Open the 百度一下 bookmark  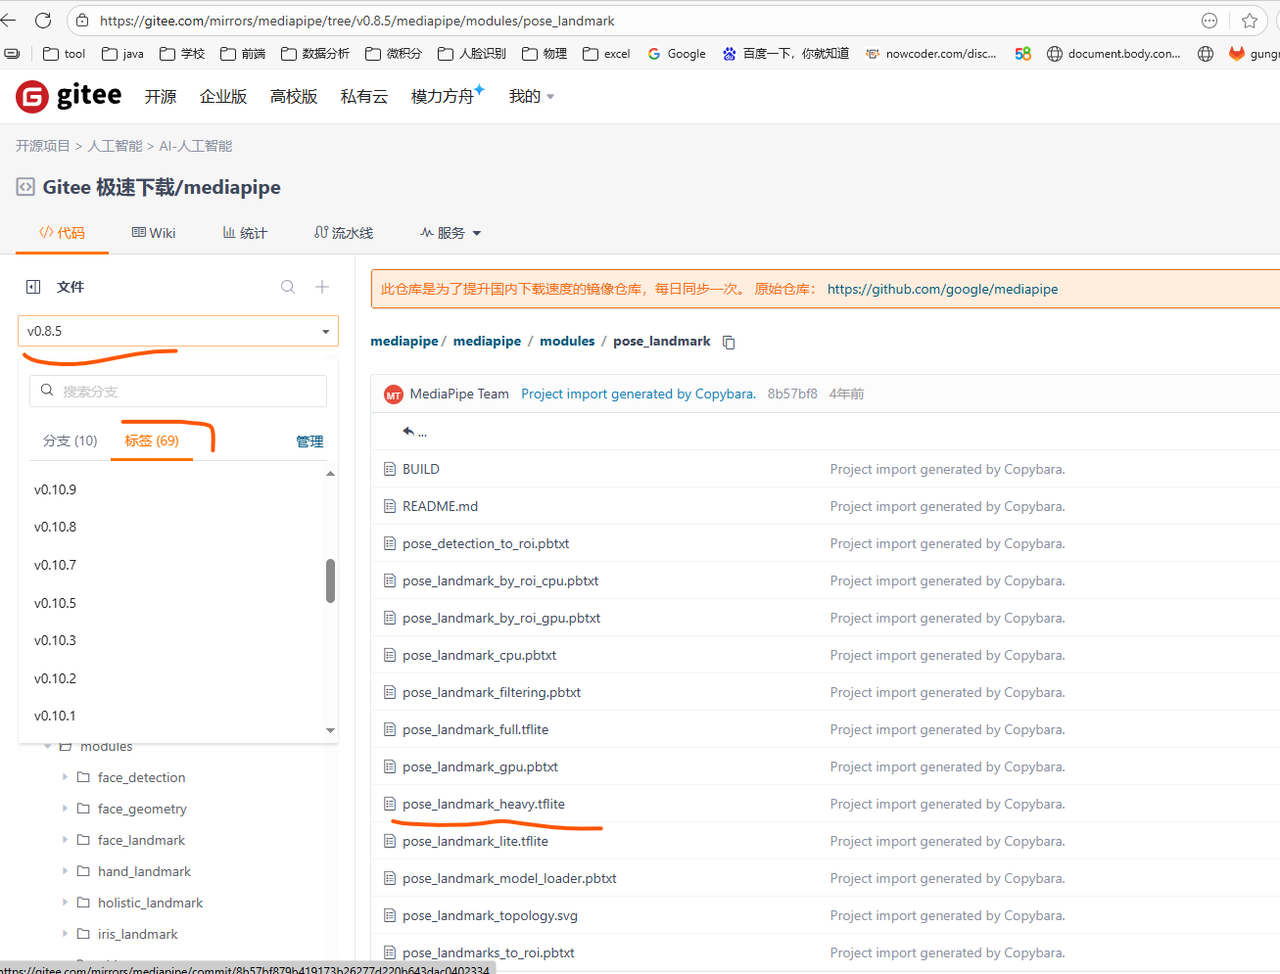click(x=786, y=54)
